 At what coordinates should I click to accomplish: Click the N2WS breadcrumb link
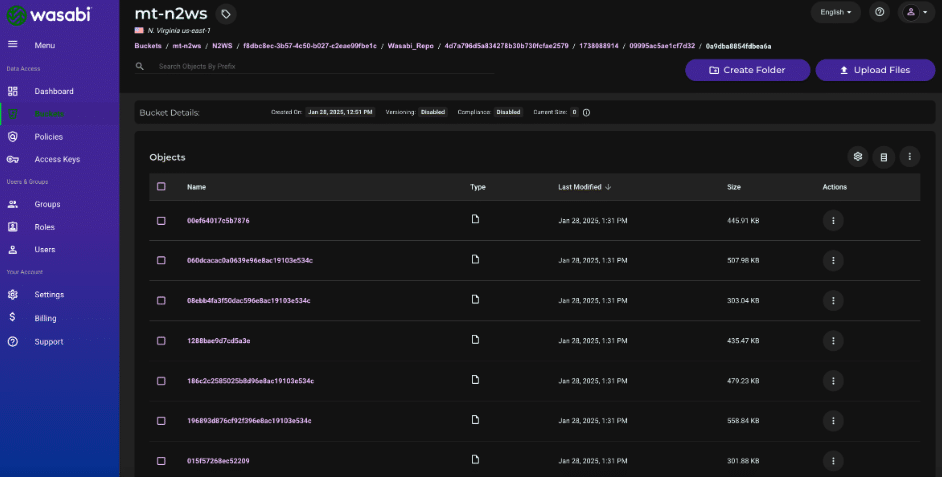[x=222, y=46]
